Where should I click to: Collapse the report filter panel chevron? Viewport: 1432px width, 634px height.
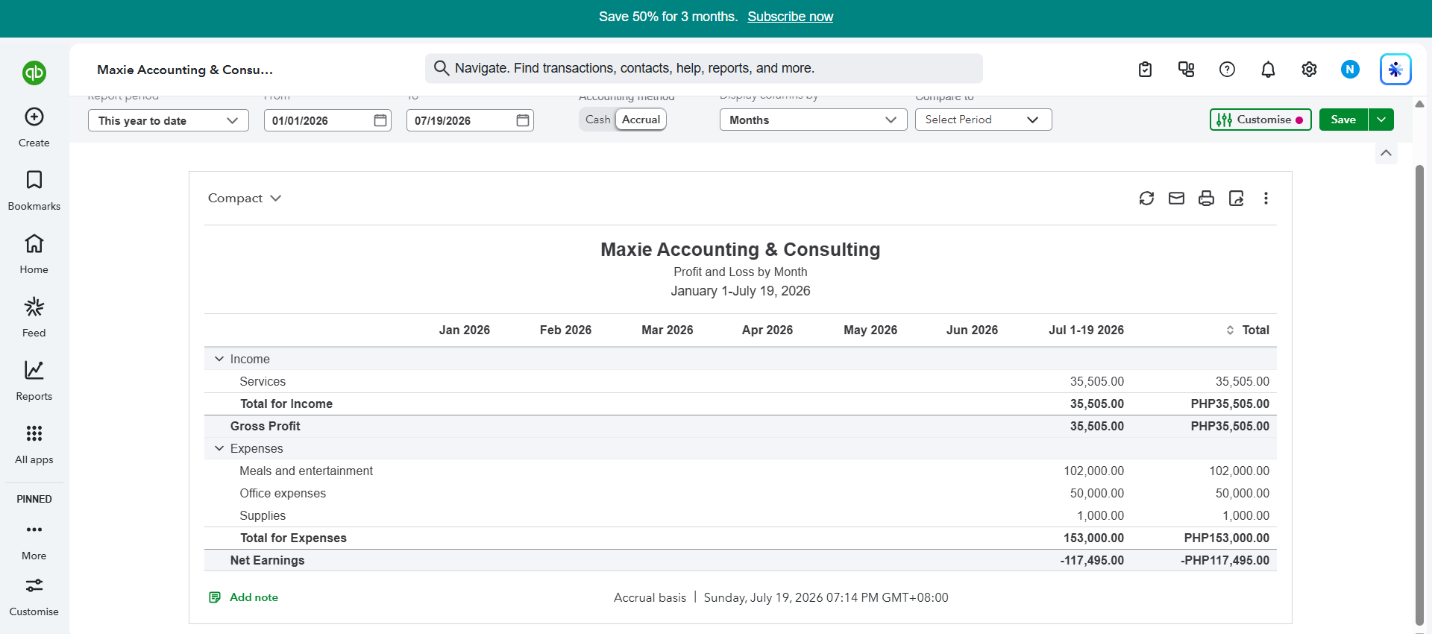point(1385,153)
